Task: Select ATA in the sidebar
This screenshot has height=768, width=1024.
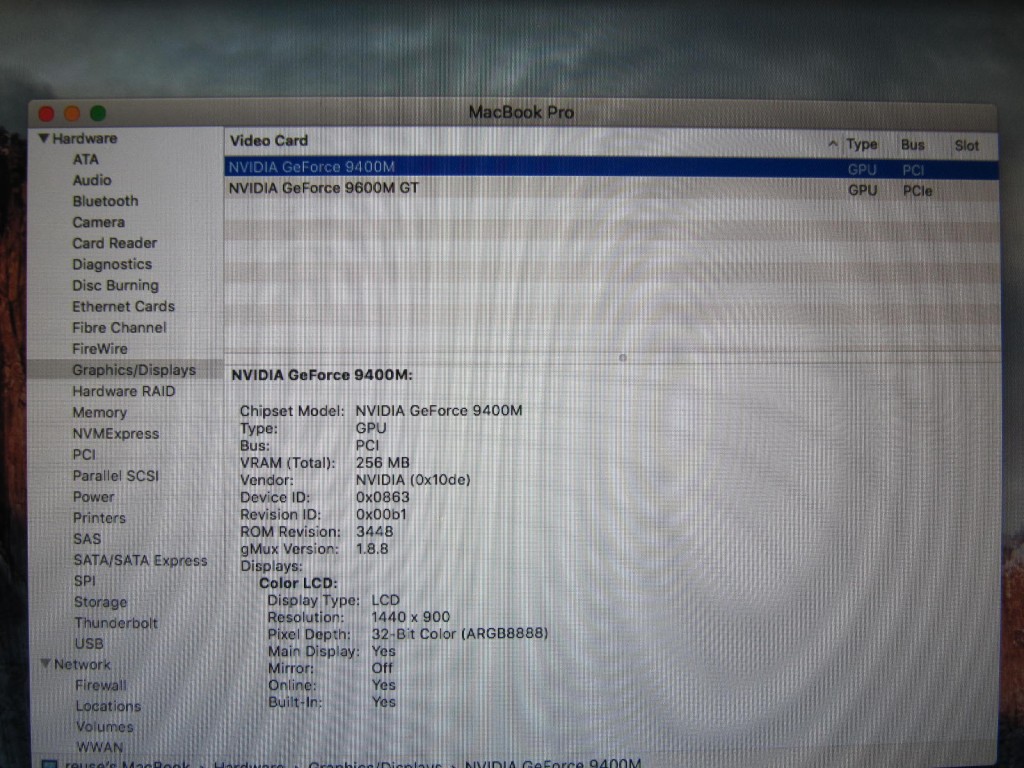Action: [86, 159]
